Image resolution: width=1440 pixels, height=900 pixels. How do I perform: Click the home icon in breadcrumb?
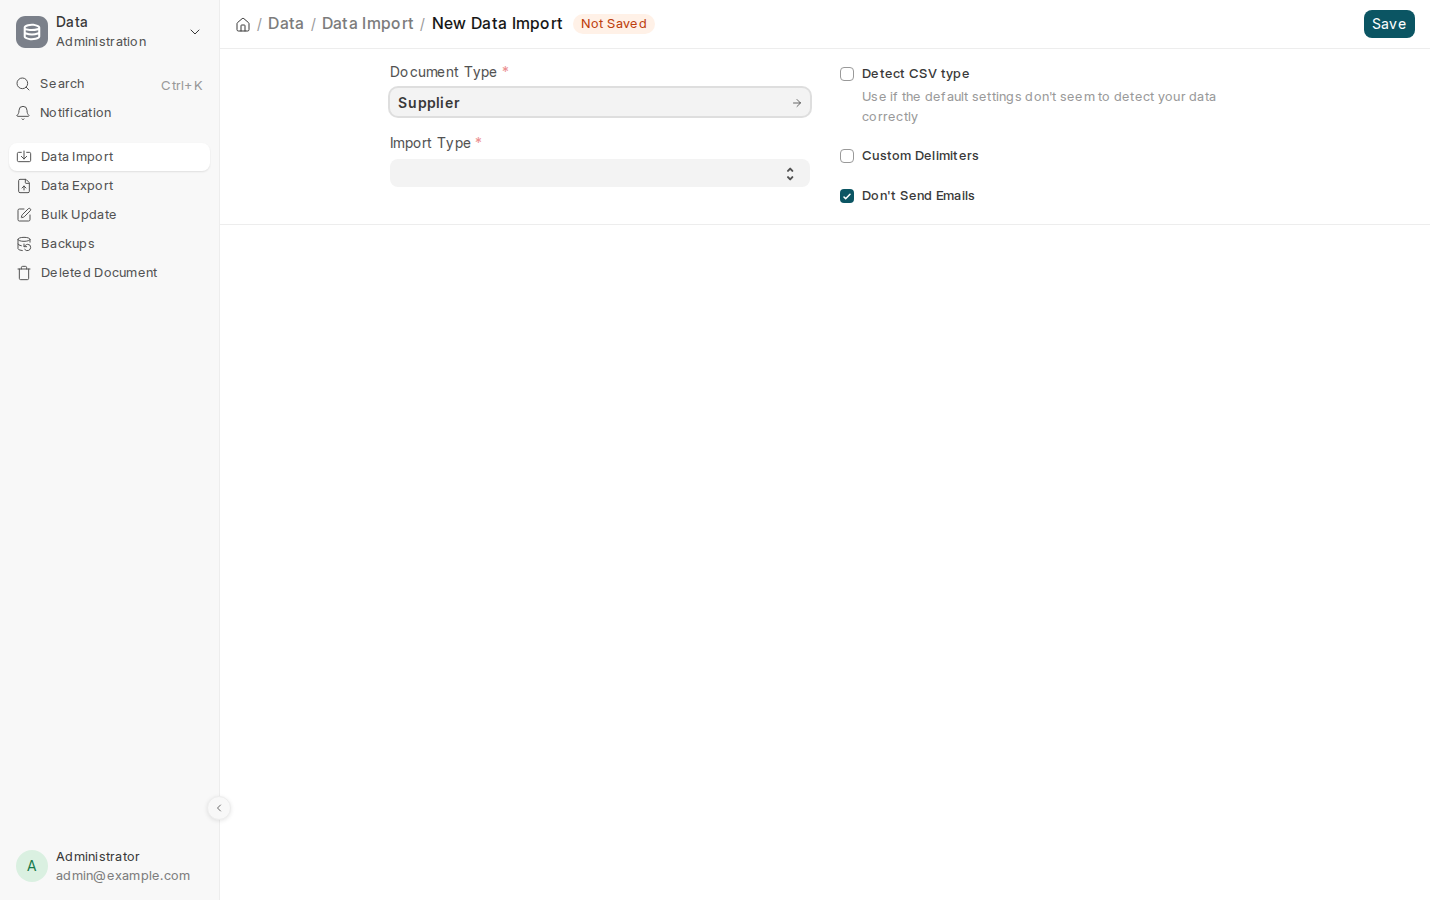(x=243, y=24)
